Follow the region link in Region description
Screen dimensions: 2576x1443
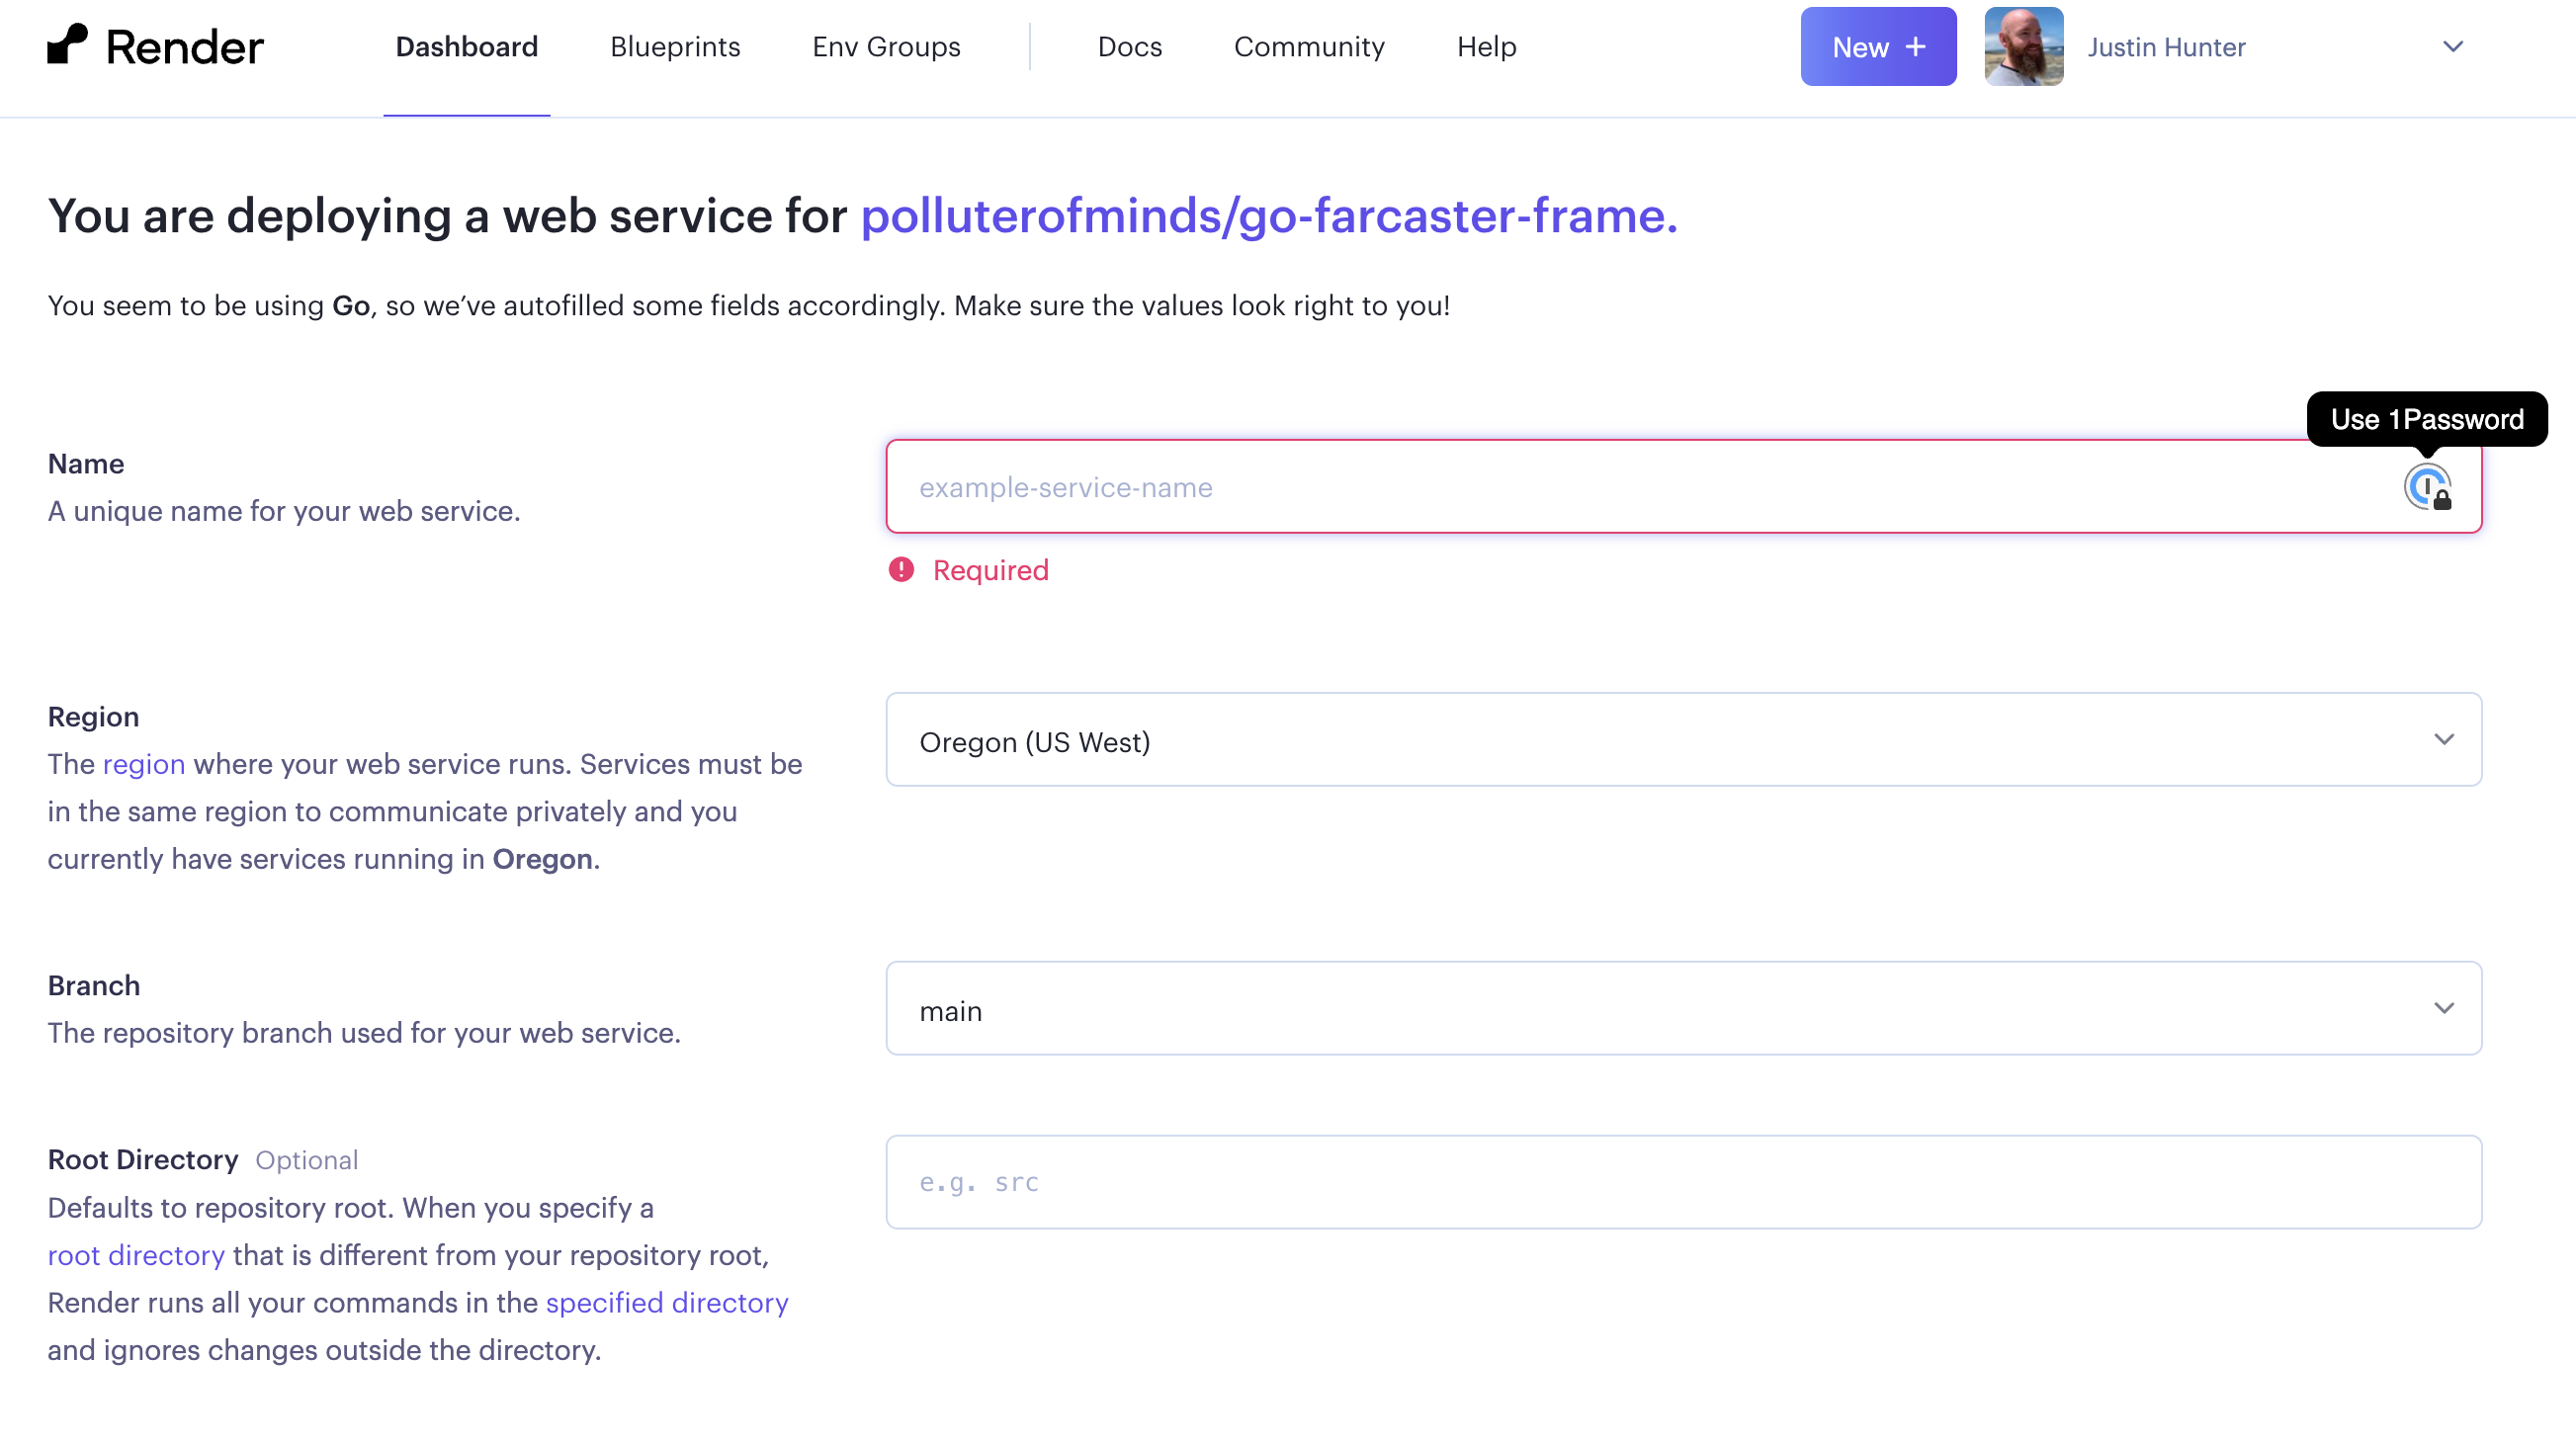coord(144,764)
